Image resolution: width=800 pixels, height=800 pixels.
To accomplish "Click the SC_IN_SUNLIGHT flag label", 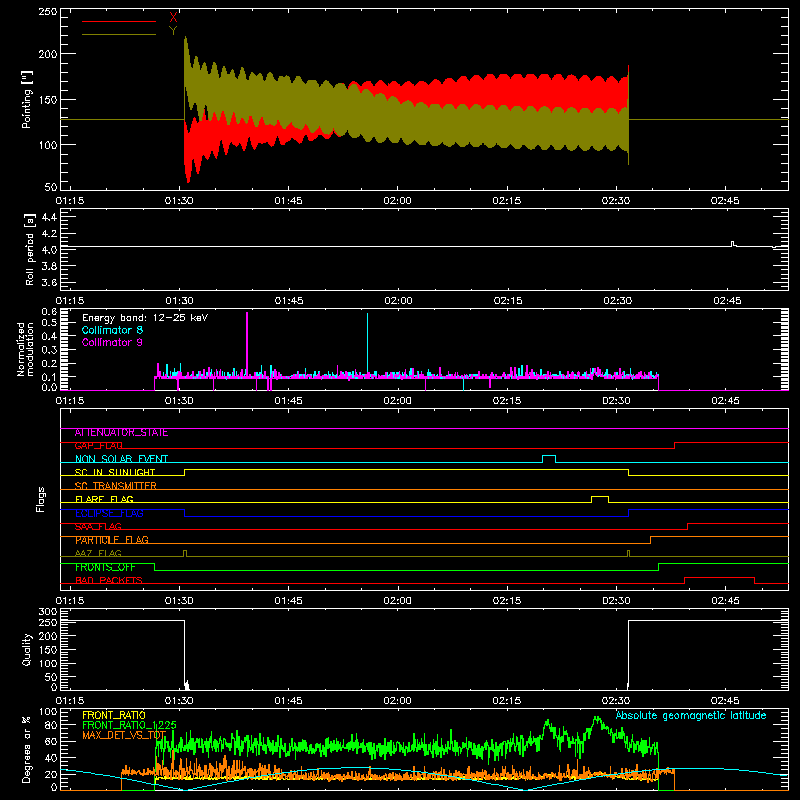I will [115, 472].
